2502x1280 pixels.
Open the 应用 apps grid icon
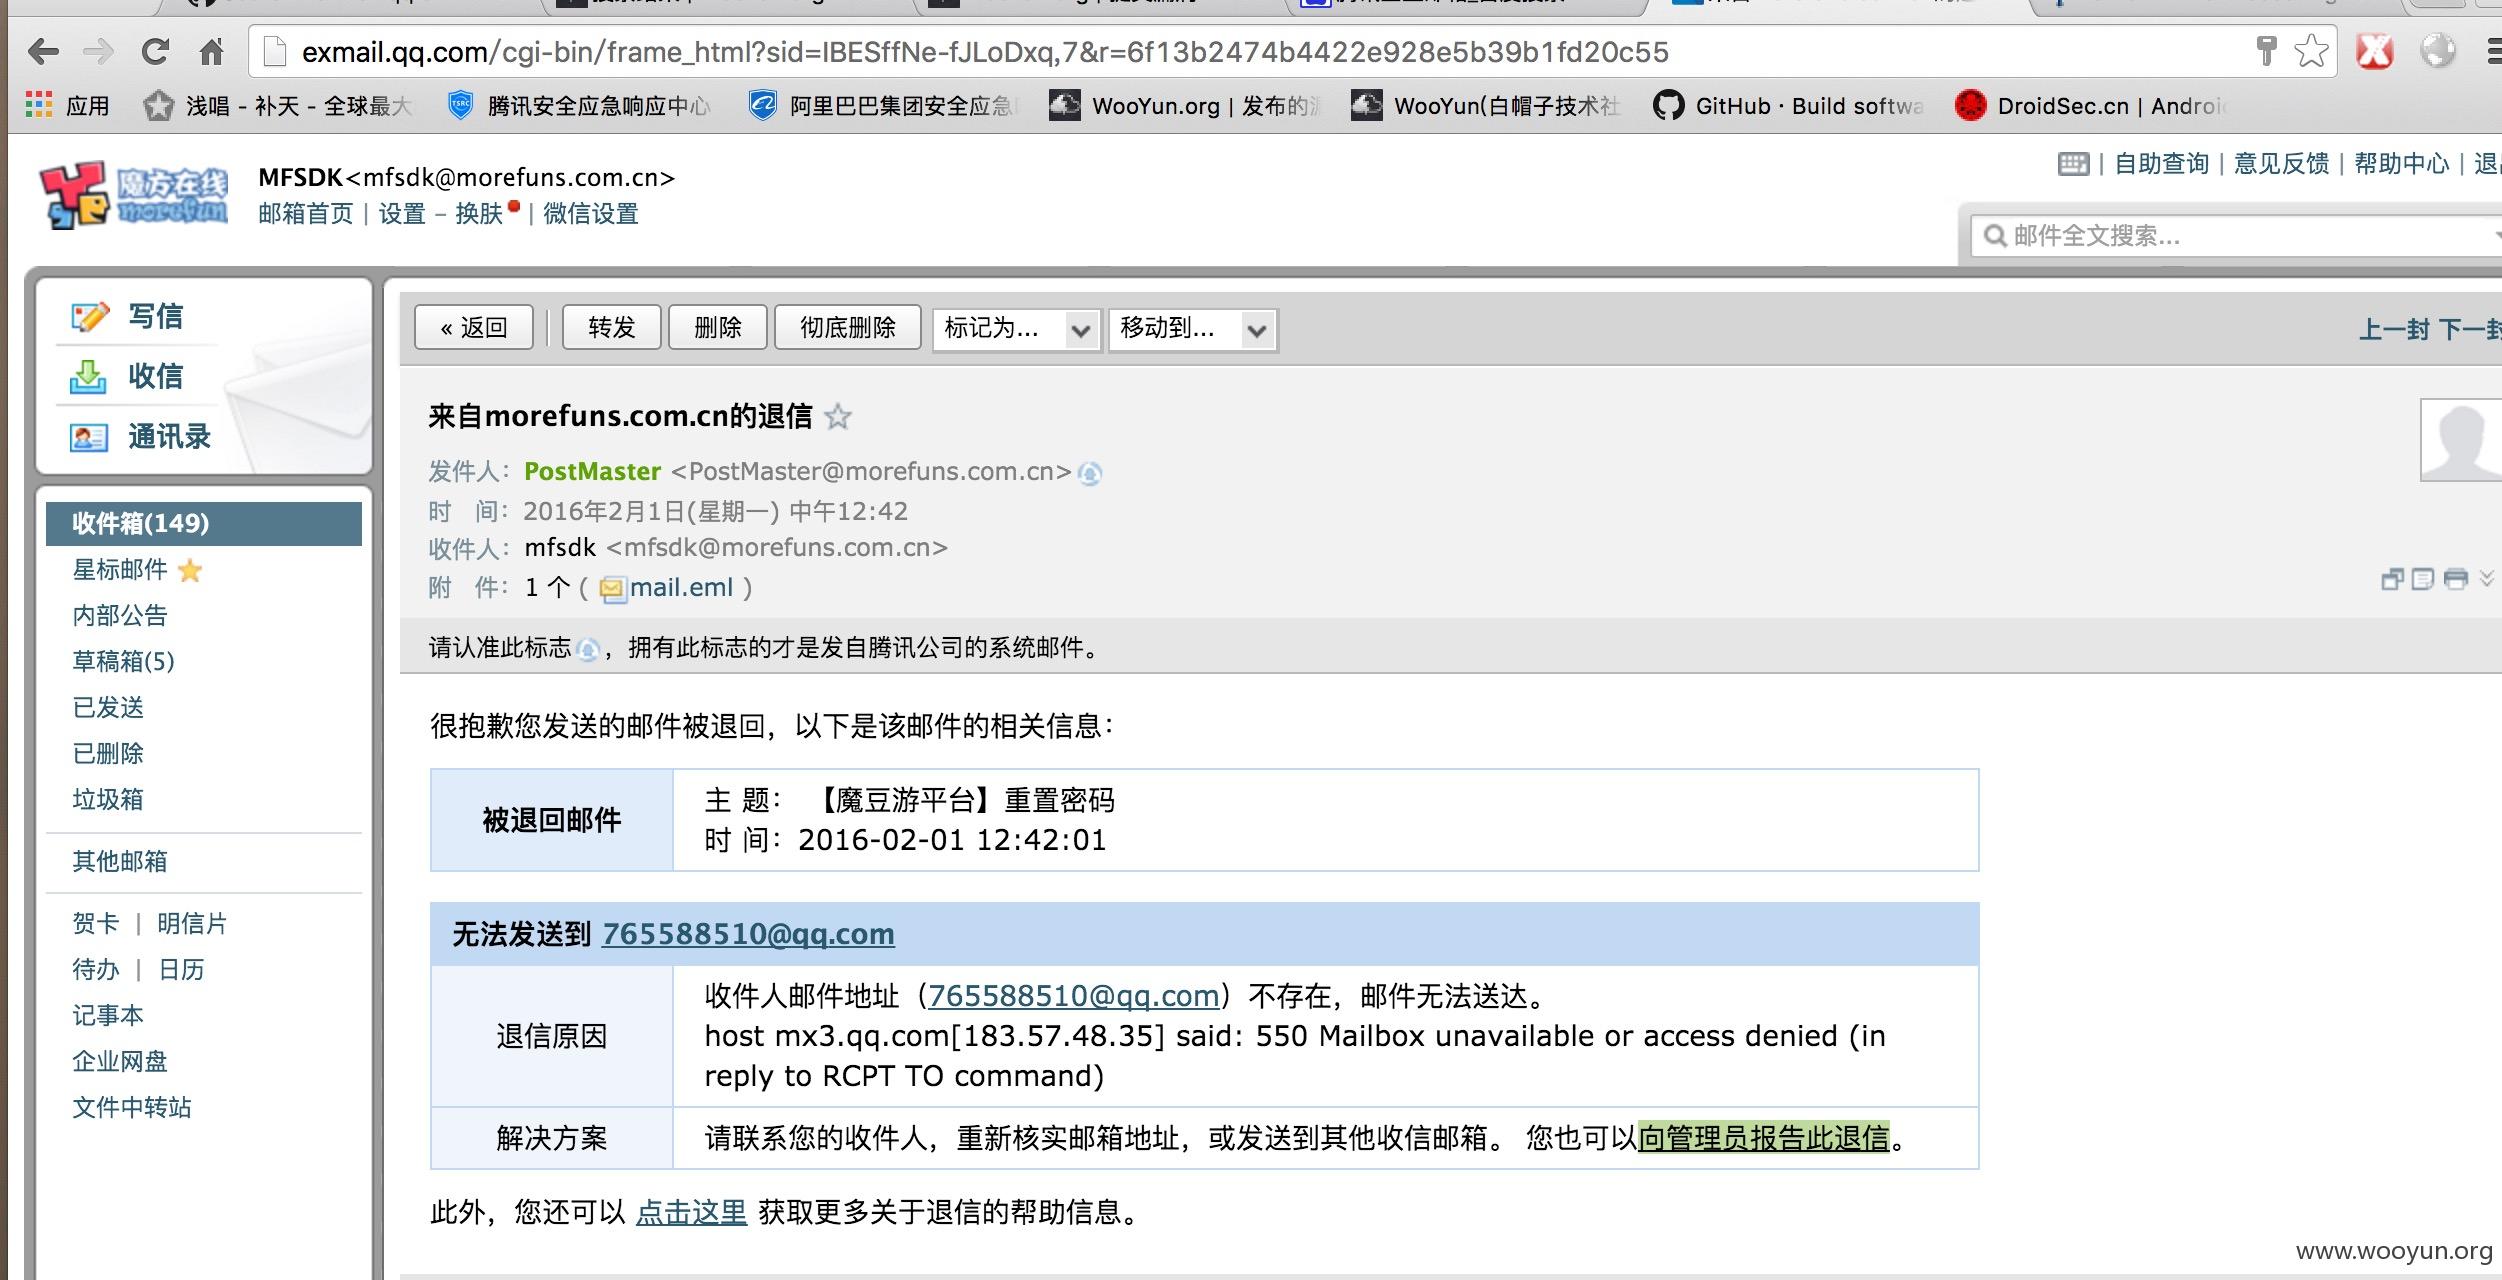pyautogui.click(x=38, y=105)
